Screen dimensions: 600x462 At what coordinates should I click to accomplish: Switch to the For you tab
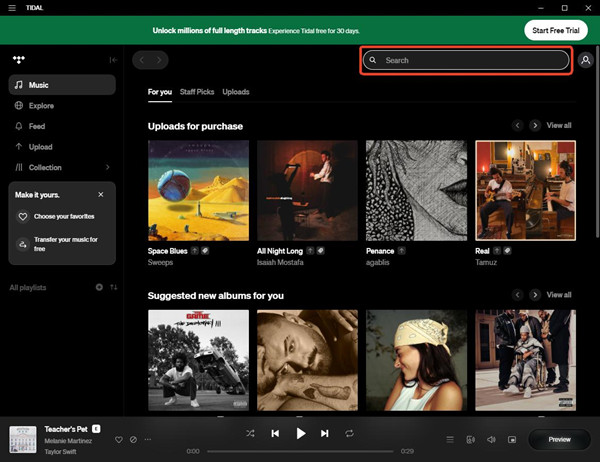[160, 92]
